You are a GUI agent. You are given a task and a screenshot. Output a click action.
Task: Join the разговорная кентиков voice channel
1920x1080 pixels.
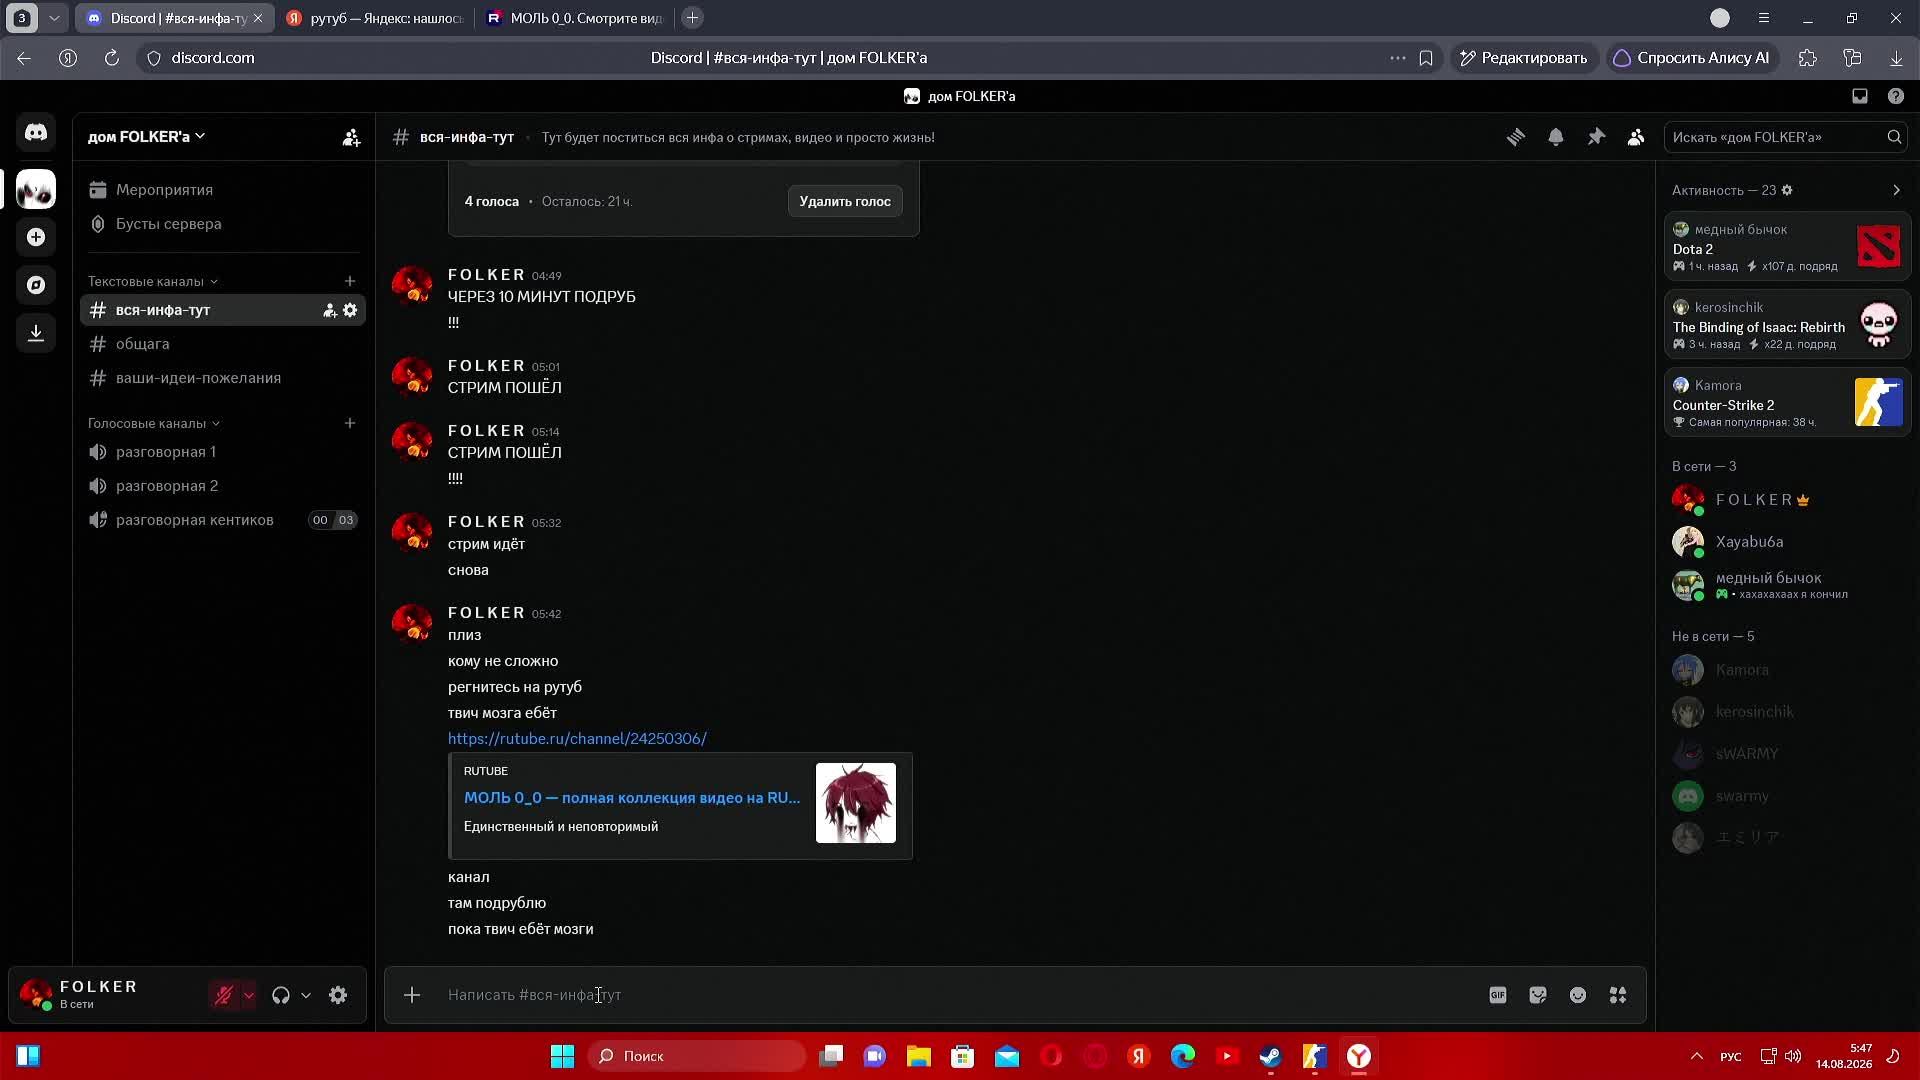(222, 520)
